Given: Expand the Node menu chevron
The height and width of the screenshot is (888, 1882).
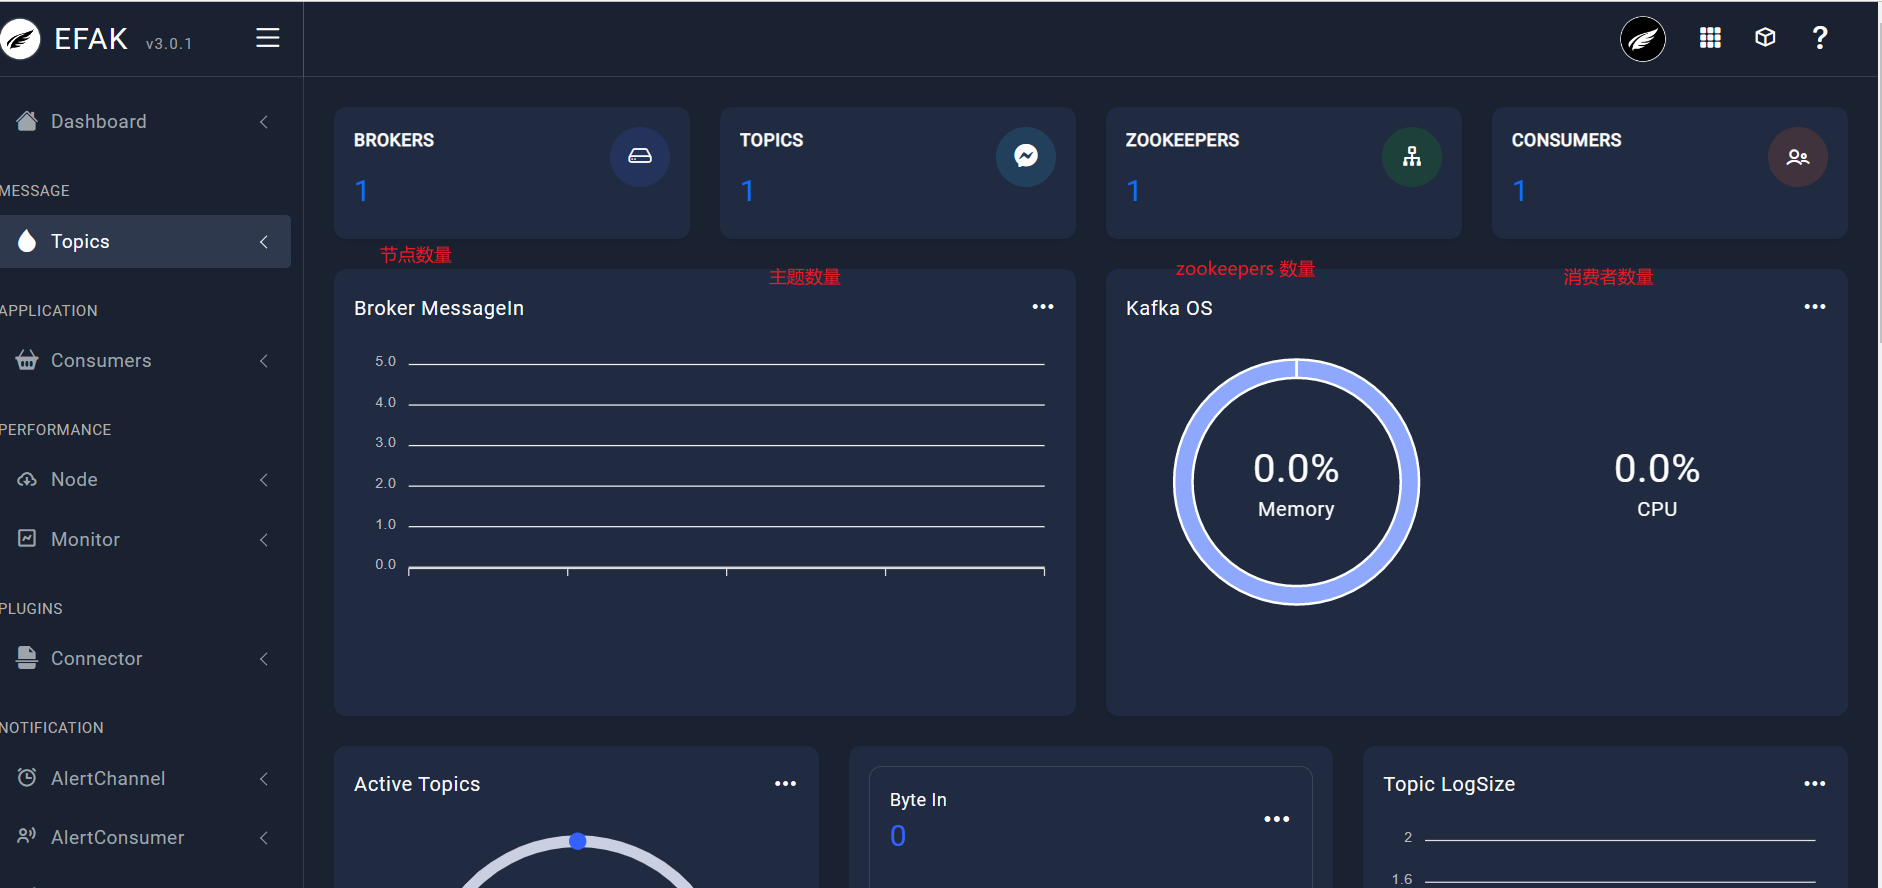Looking at the screenshot, I should coord(264,480).
